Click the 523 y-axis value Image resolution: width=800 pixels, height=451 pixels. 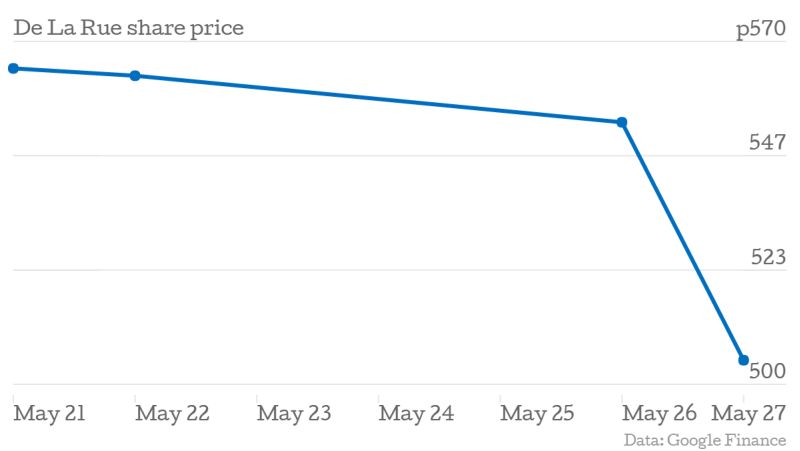[x=768, y=257]
